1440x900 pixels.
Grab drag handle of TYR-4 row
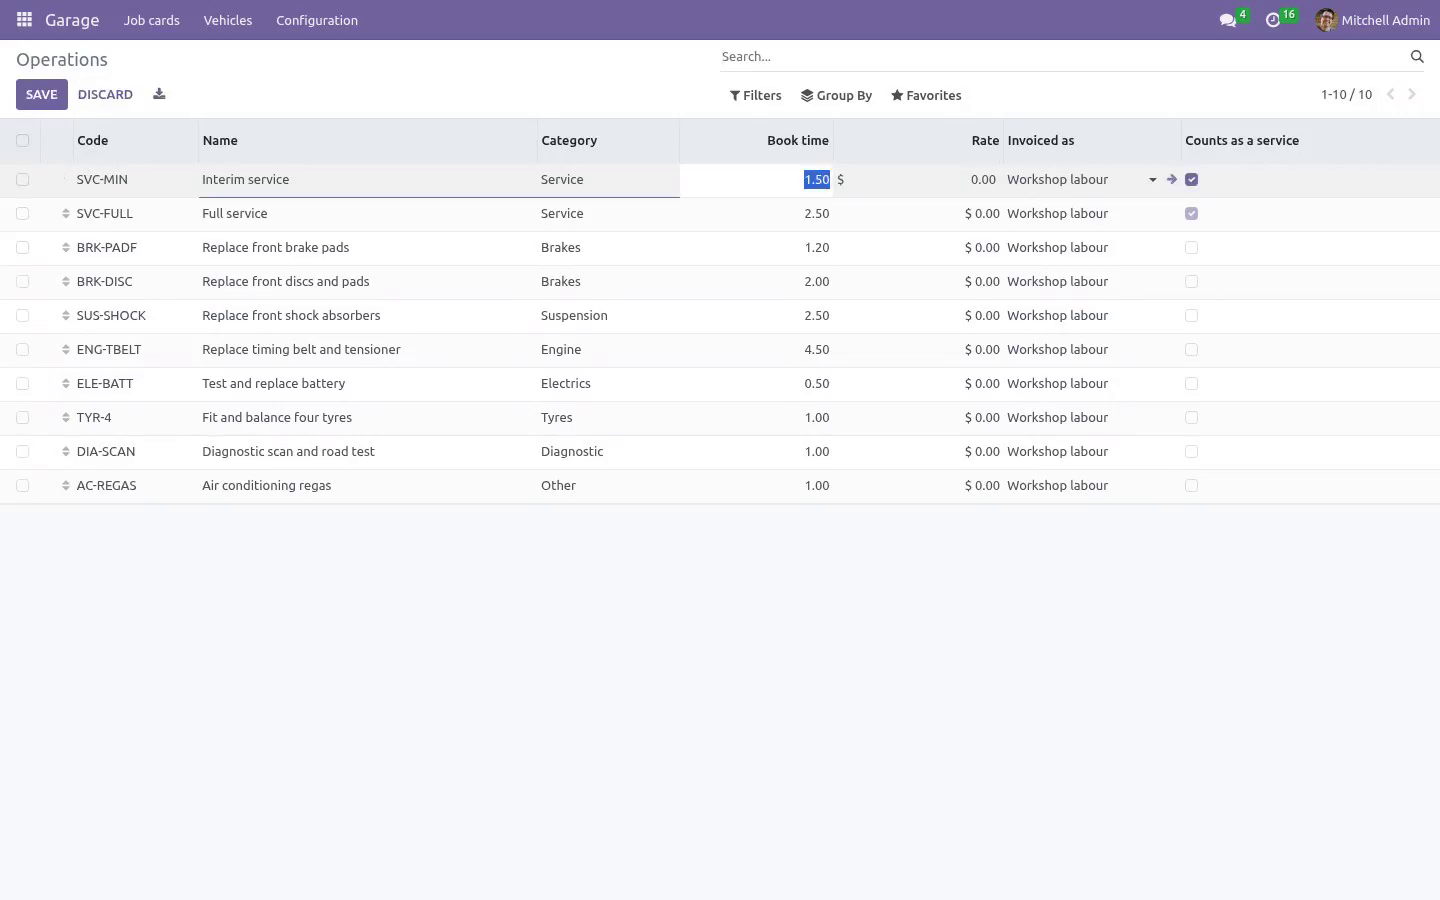click(66, 418)
